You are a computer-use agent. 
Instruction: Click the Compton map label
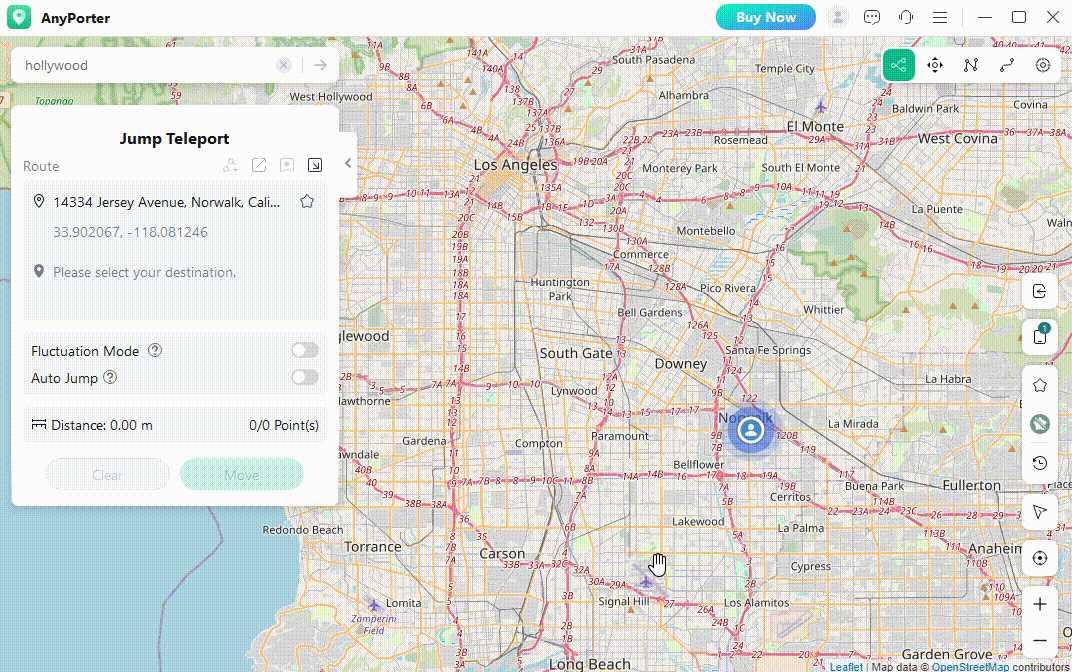click(x=539, y=443)
